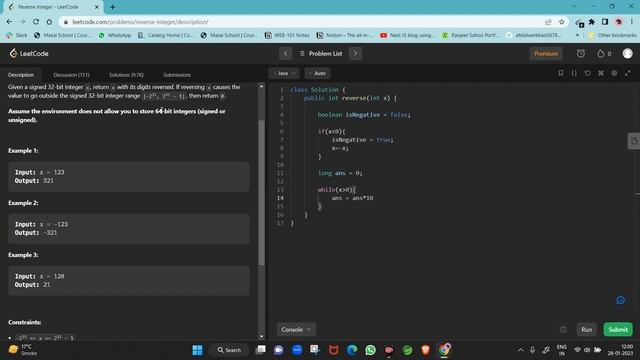Run the code

coord(587,329)
